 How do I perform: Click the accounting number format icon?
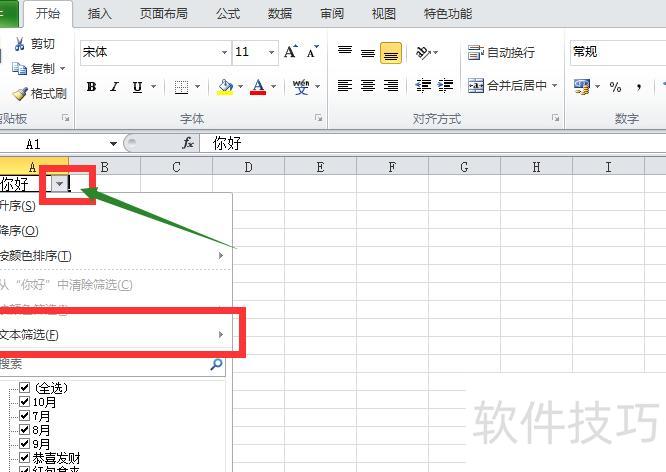[581, 87]
